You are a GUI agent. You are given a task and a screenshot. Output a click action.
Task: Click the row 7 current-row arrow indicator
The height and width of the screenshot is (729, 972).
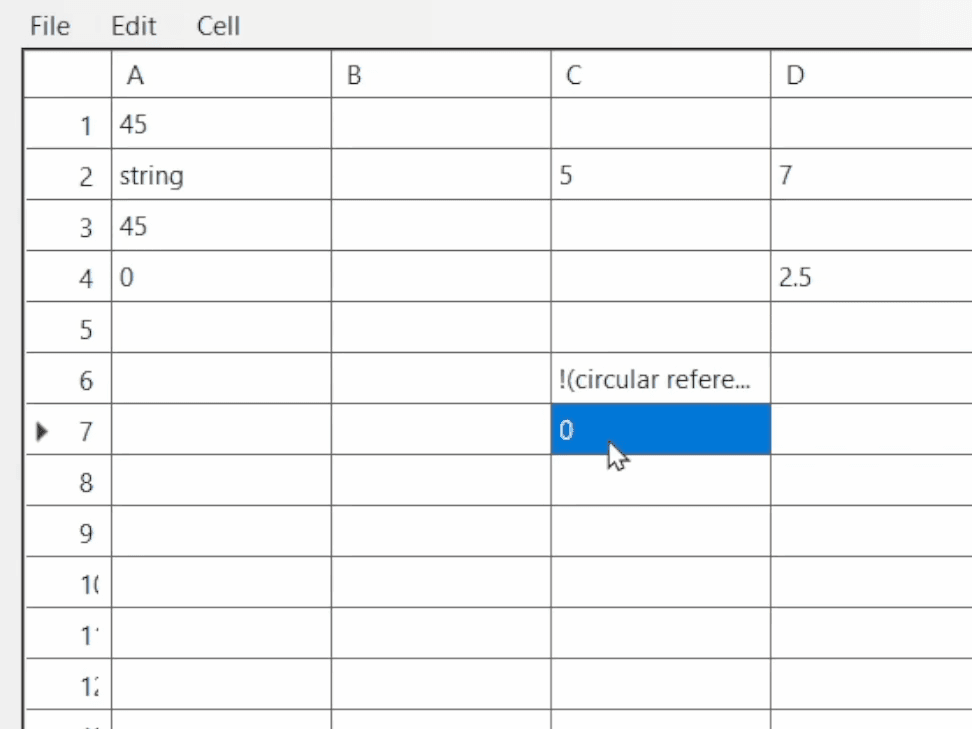(42, 431)
